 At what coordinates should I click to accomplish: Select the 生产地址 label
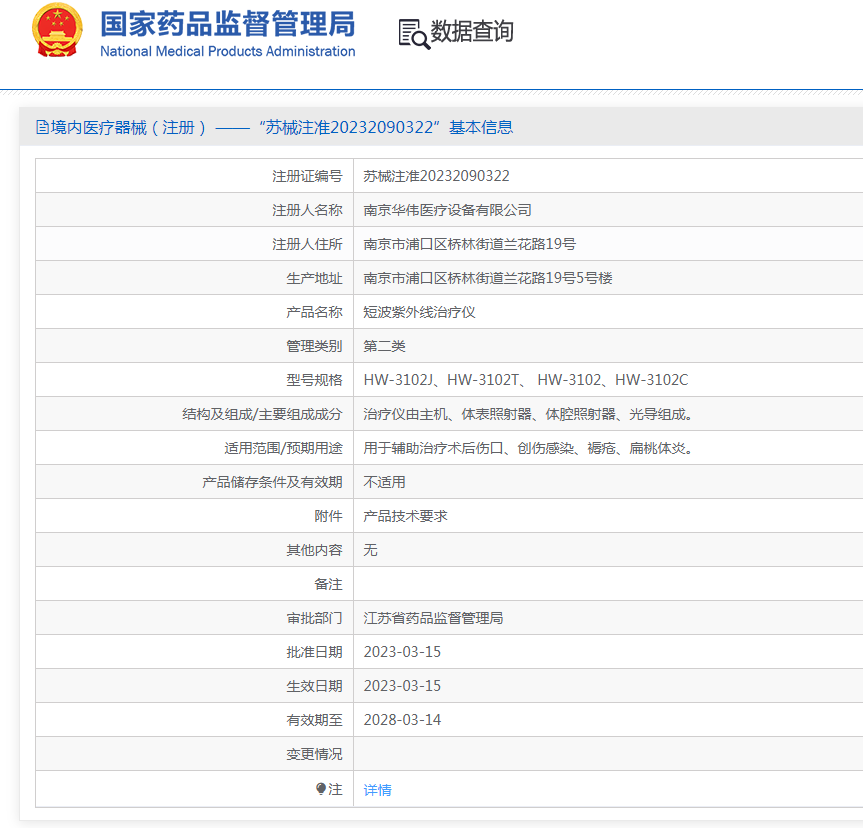pyautogui.click(x=314, y=278)
